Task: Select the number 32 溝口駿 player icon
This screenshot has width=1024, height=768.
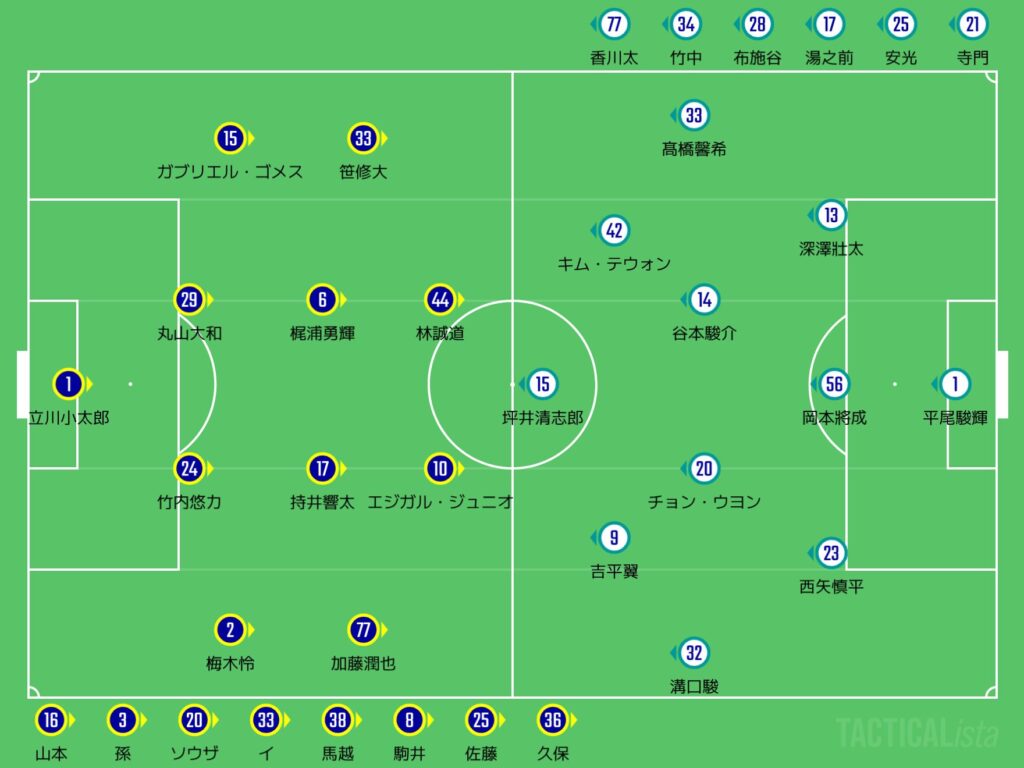Action: click(x=694, y=653)
